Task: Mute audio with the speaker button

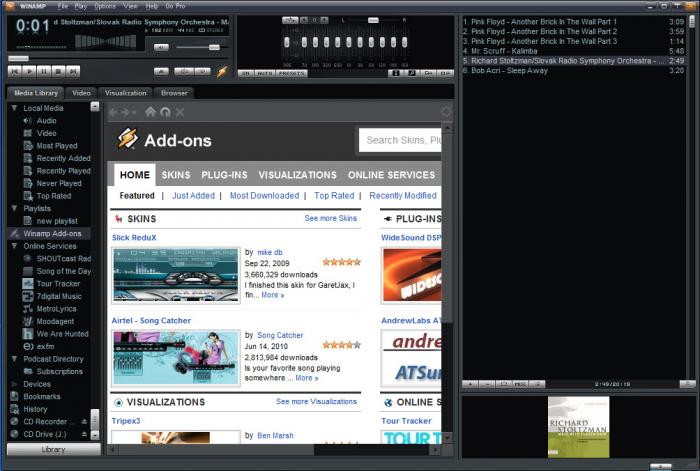Action: tap(161, 47)
